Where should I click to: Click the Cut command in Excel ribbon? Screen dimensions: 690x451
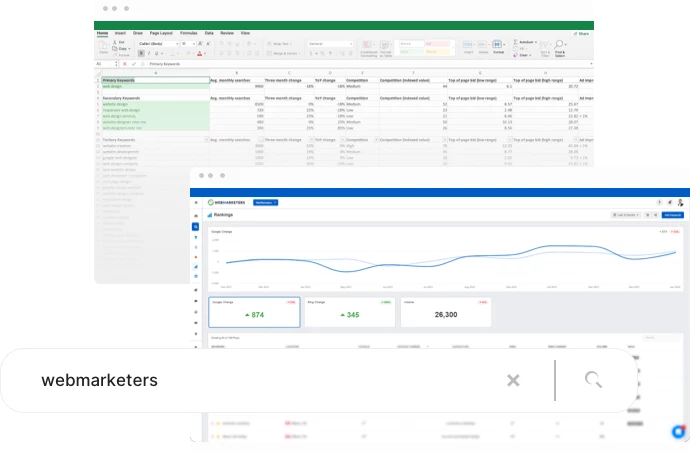click(119, 42)
